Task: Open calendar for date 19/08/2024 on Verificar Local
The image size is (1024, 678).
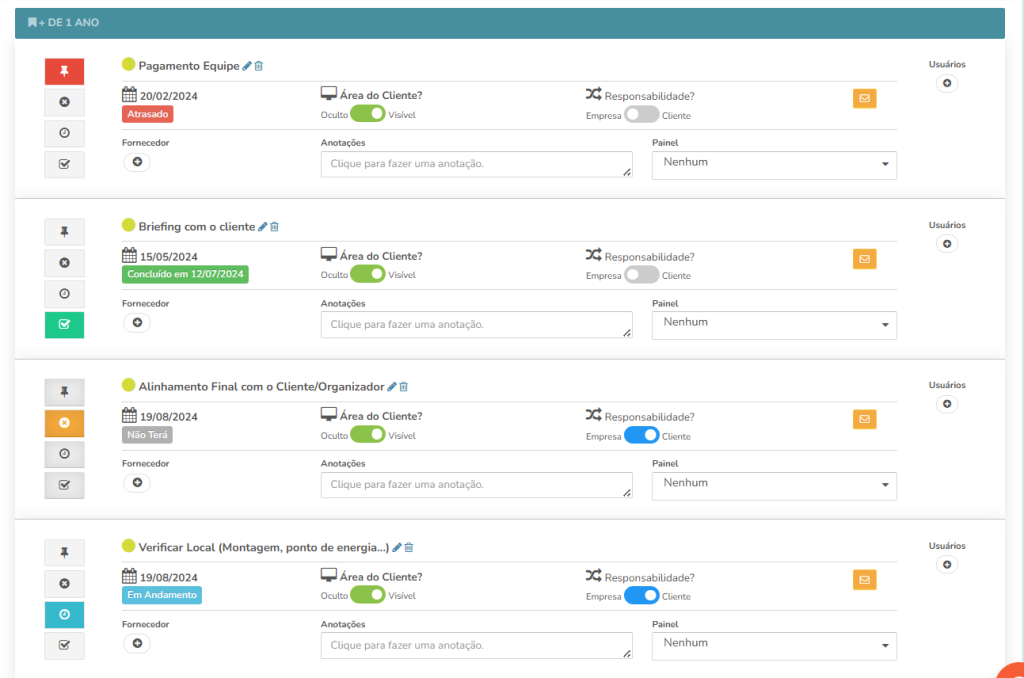Action: point(129,577)
